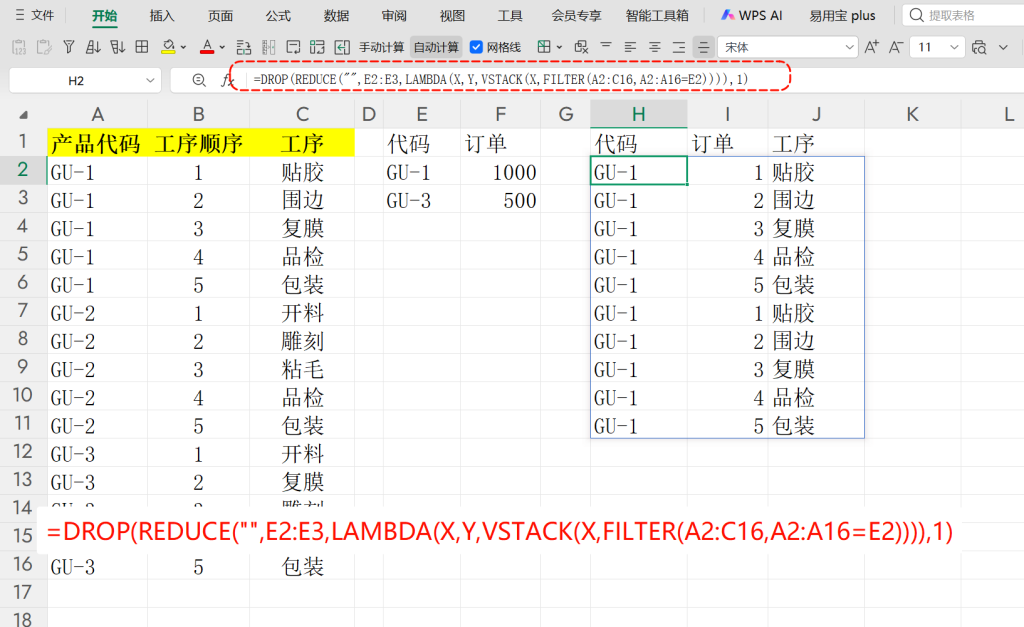Switch to 自动计算 auto calculation
This screenshot has width=1024, height=627.
click(436, 47)
